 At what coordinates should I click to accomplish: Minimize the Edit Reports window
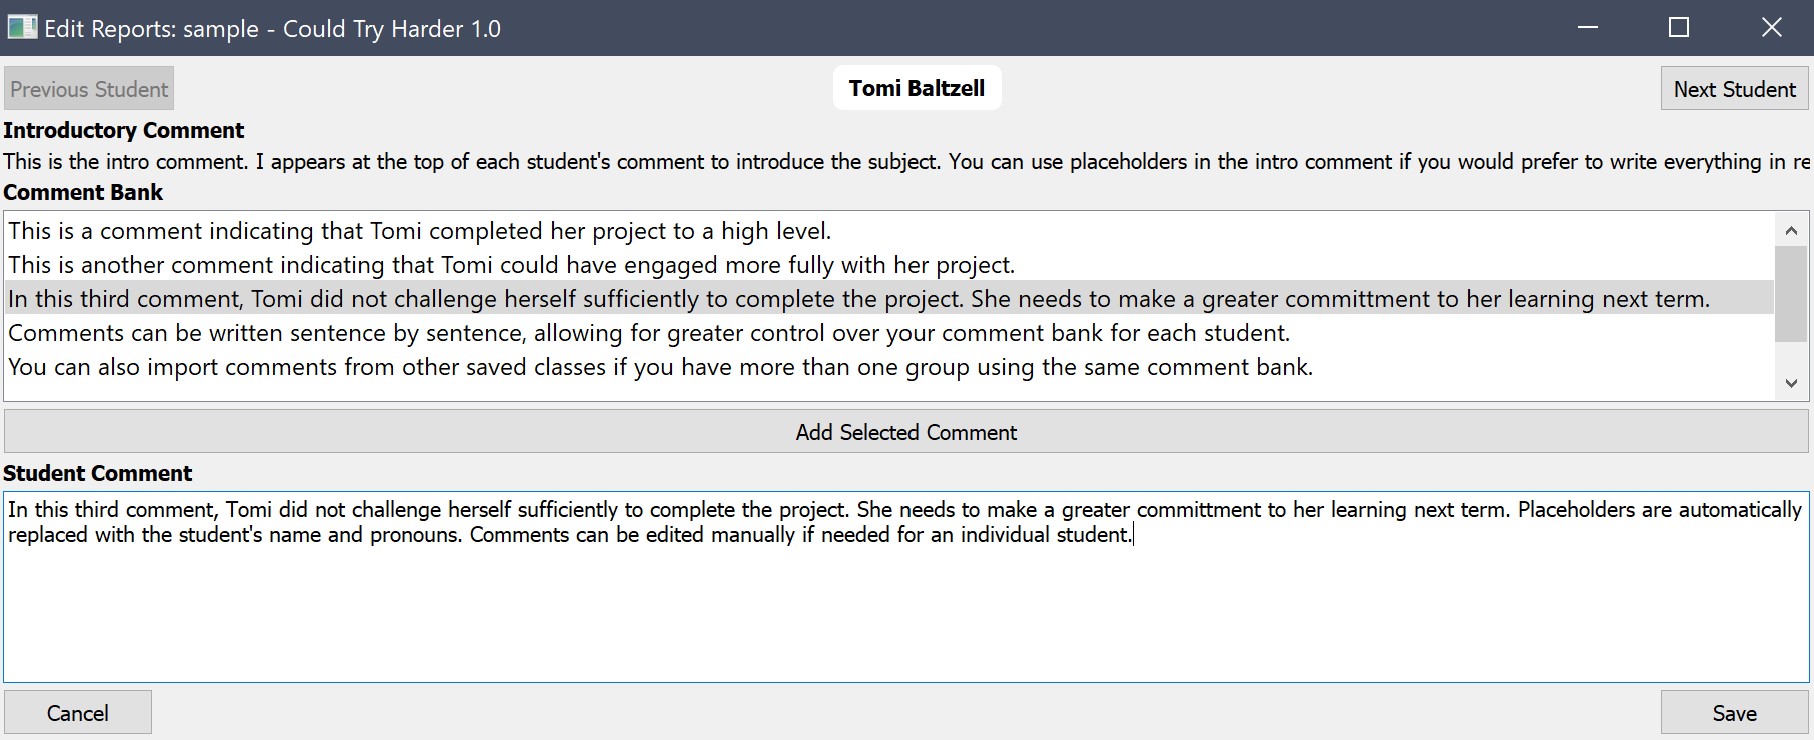coord(1588,27)
